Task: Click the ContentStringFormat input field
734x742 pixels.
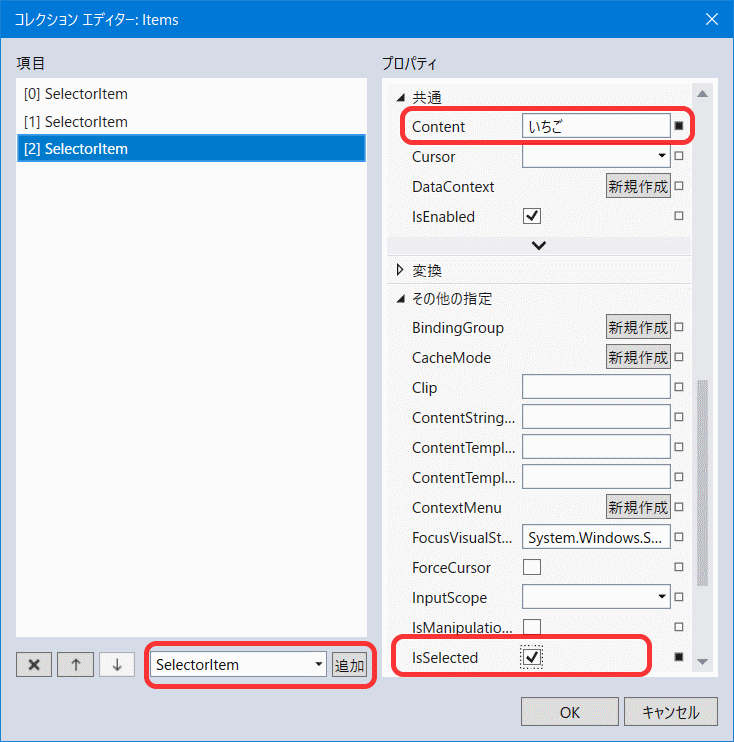Action: click(x=596, y=417)
